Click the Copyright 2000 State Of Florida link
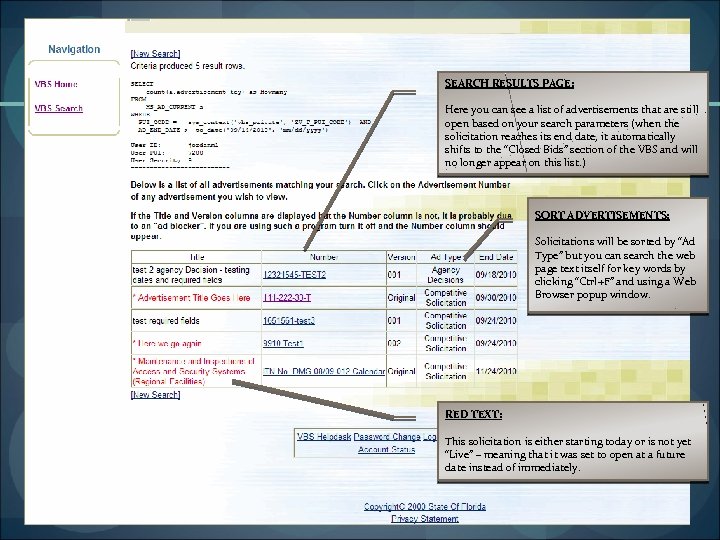Viewport: 720px width, 540px height. pyautogui.click(x=425, y=506)
